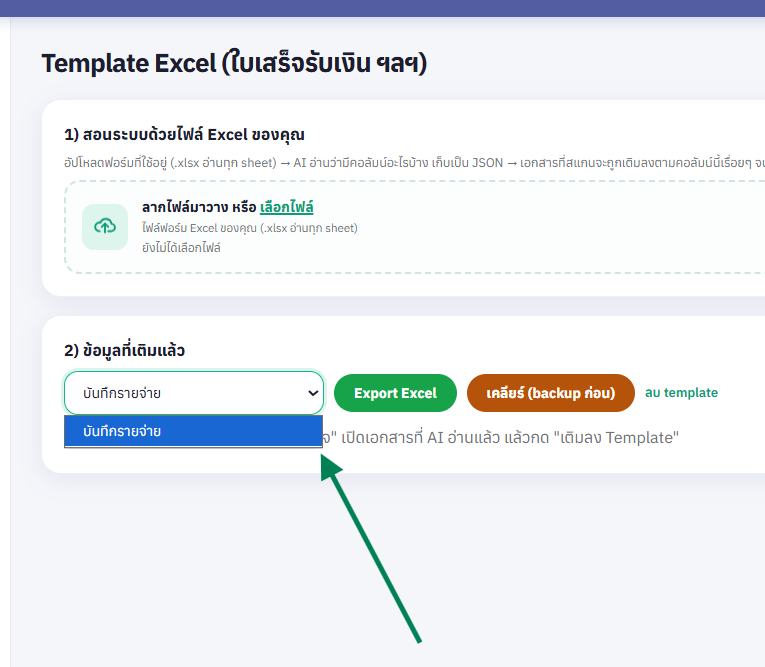Click the text ยังไม่ได้เลือกไฟล์
765x667 pixels.
(x=181, y=248)
